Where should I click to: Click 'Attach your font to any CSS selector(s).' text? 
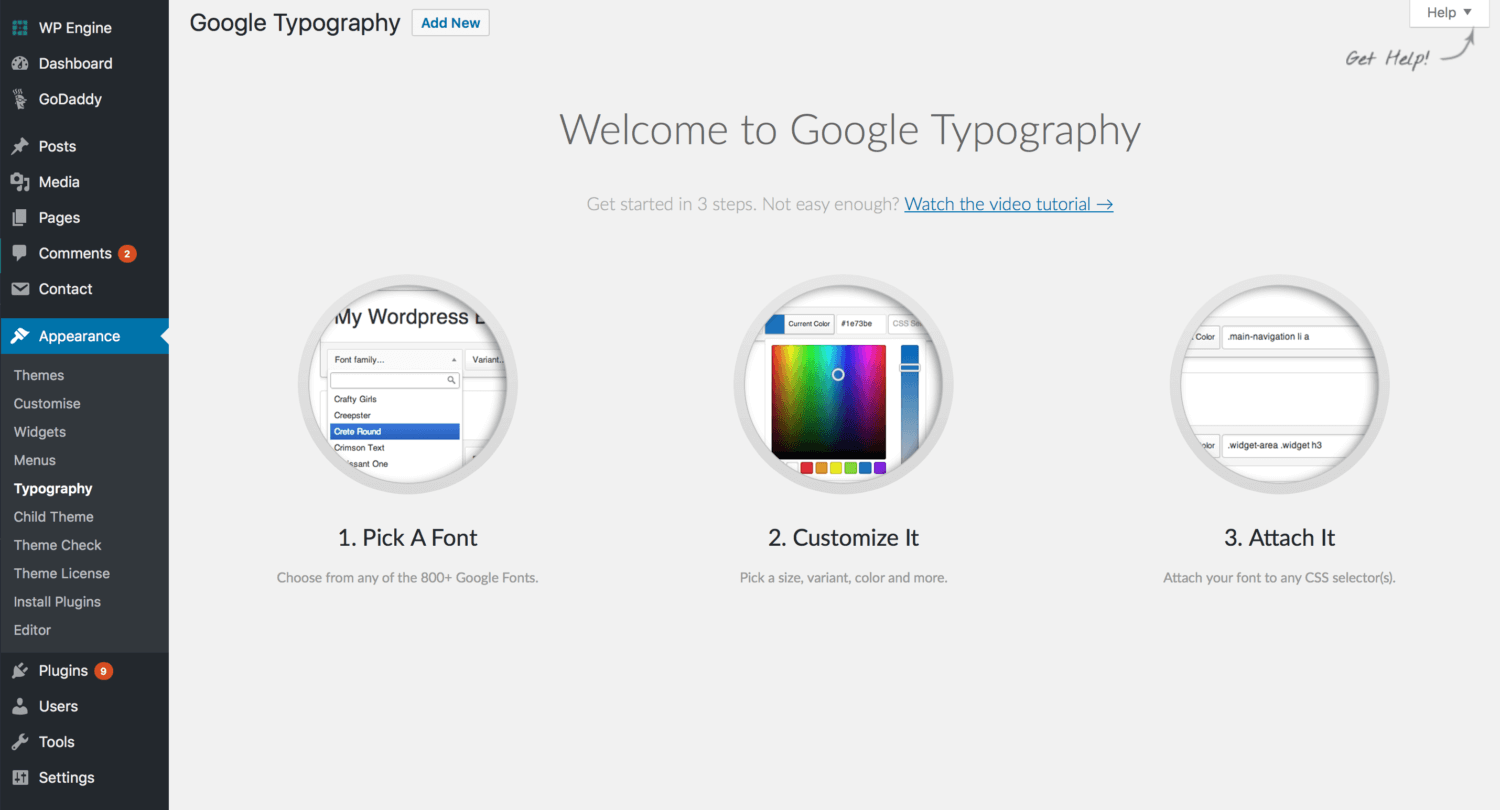click(1279, 578)
